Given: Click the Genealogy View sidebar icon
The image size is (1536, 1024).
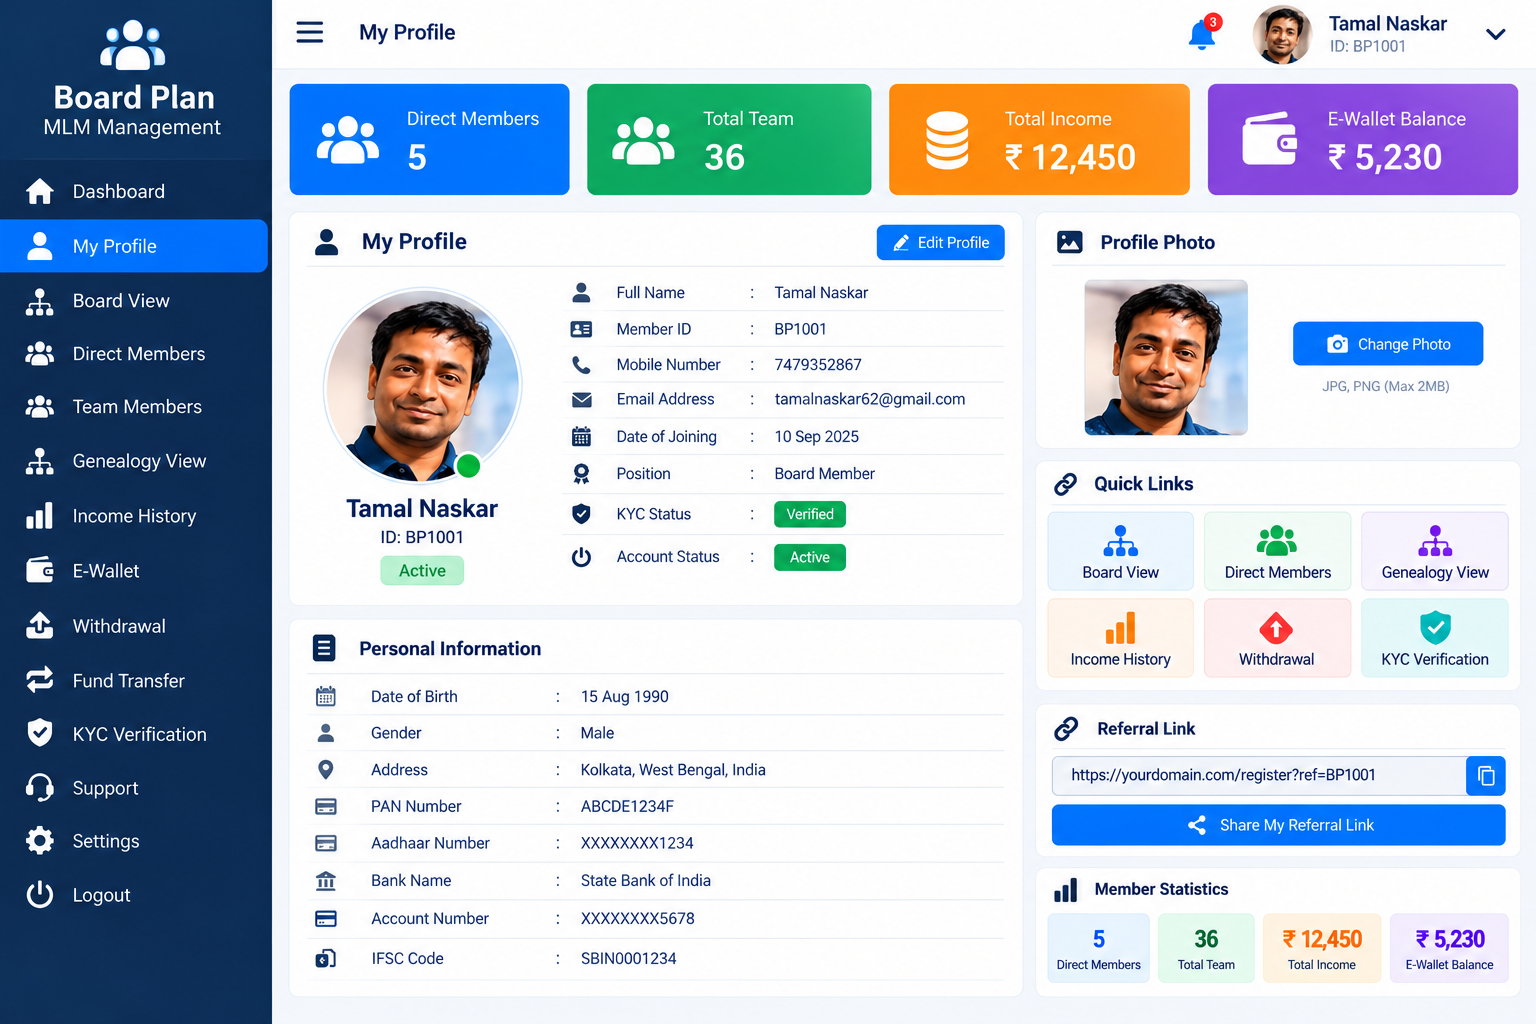Looking at the screenshot, I should coord(40,461).
